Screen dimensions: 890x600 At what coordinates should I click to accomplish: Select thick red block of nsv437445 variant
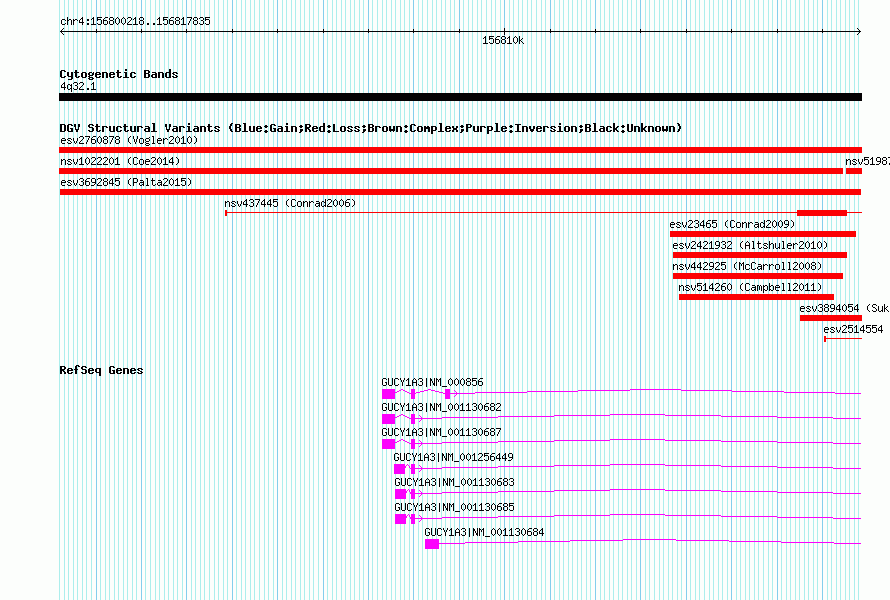822,213
